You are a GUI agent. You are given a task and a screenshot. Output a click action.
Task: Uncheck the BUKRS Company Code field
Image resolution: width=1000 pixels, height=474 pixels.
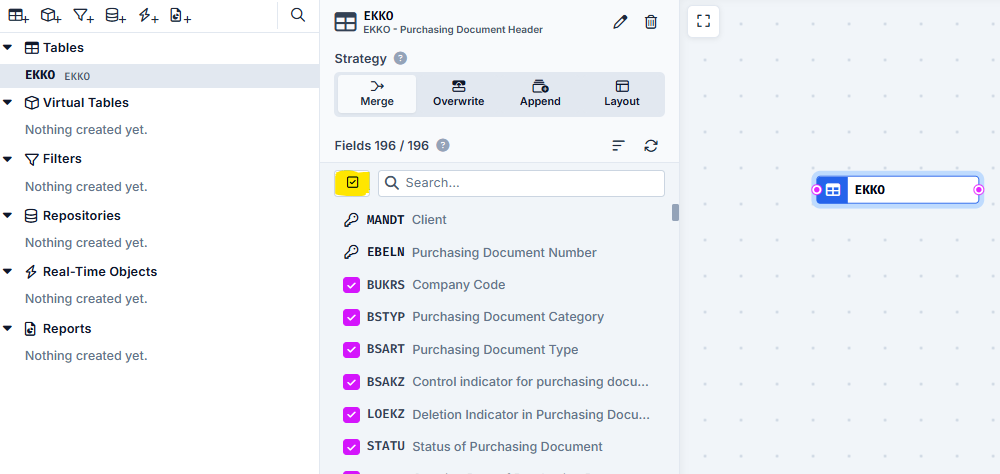click(x=351, y=285)
